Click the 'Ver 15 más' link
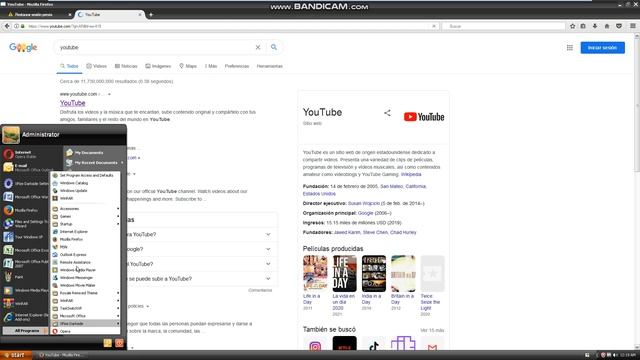Screen dimensions: 640x360 [432, 330]
